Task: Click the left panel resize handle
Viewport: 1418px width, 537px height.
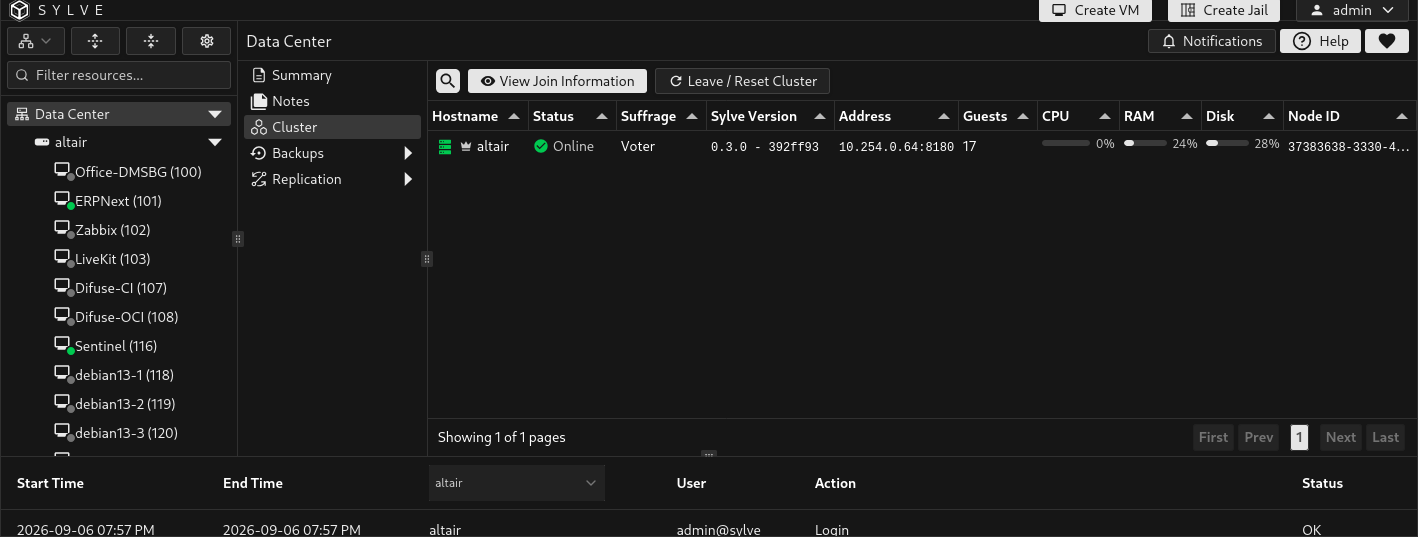Action: click(237, 239)
